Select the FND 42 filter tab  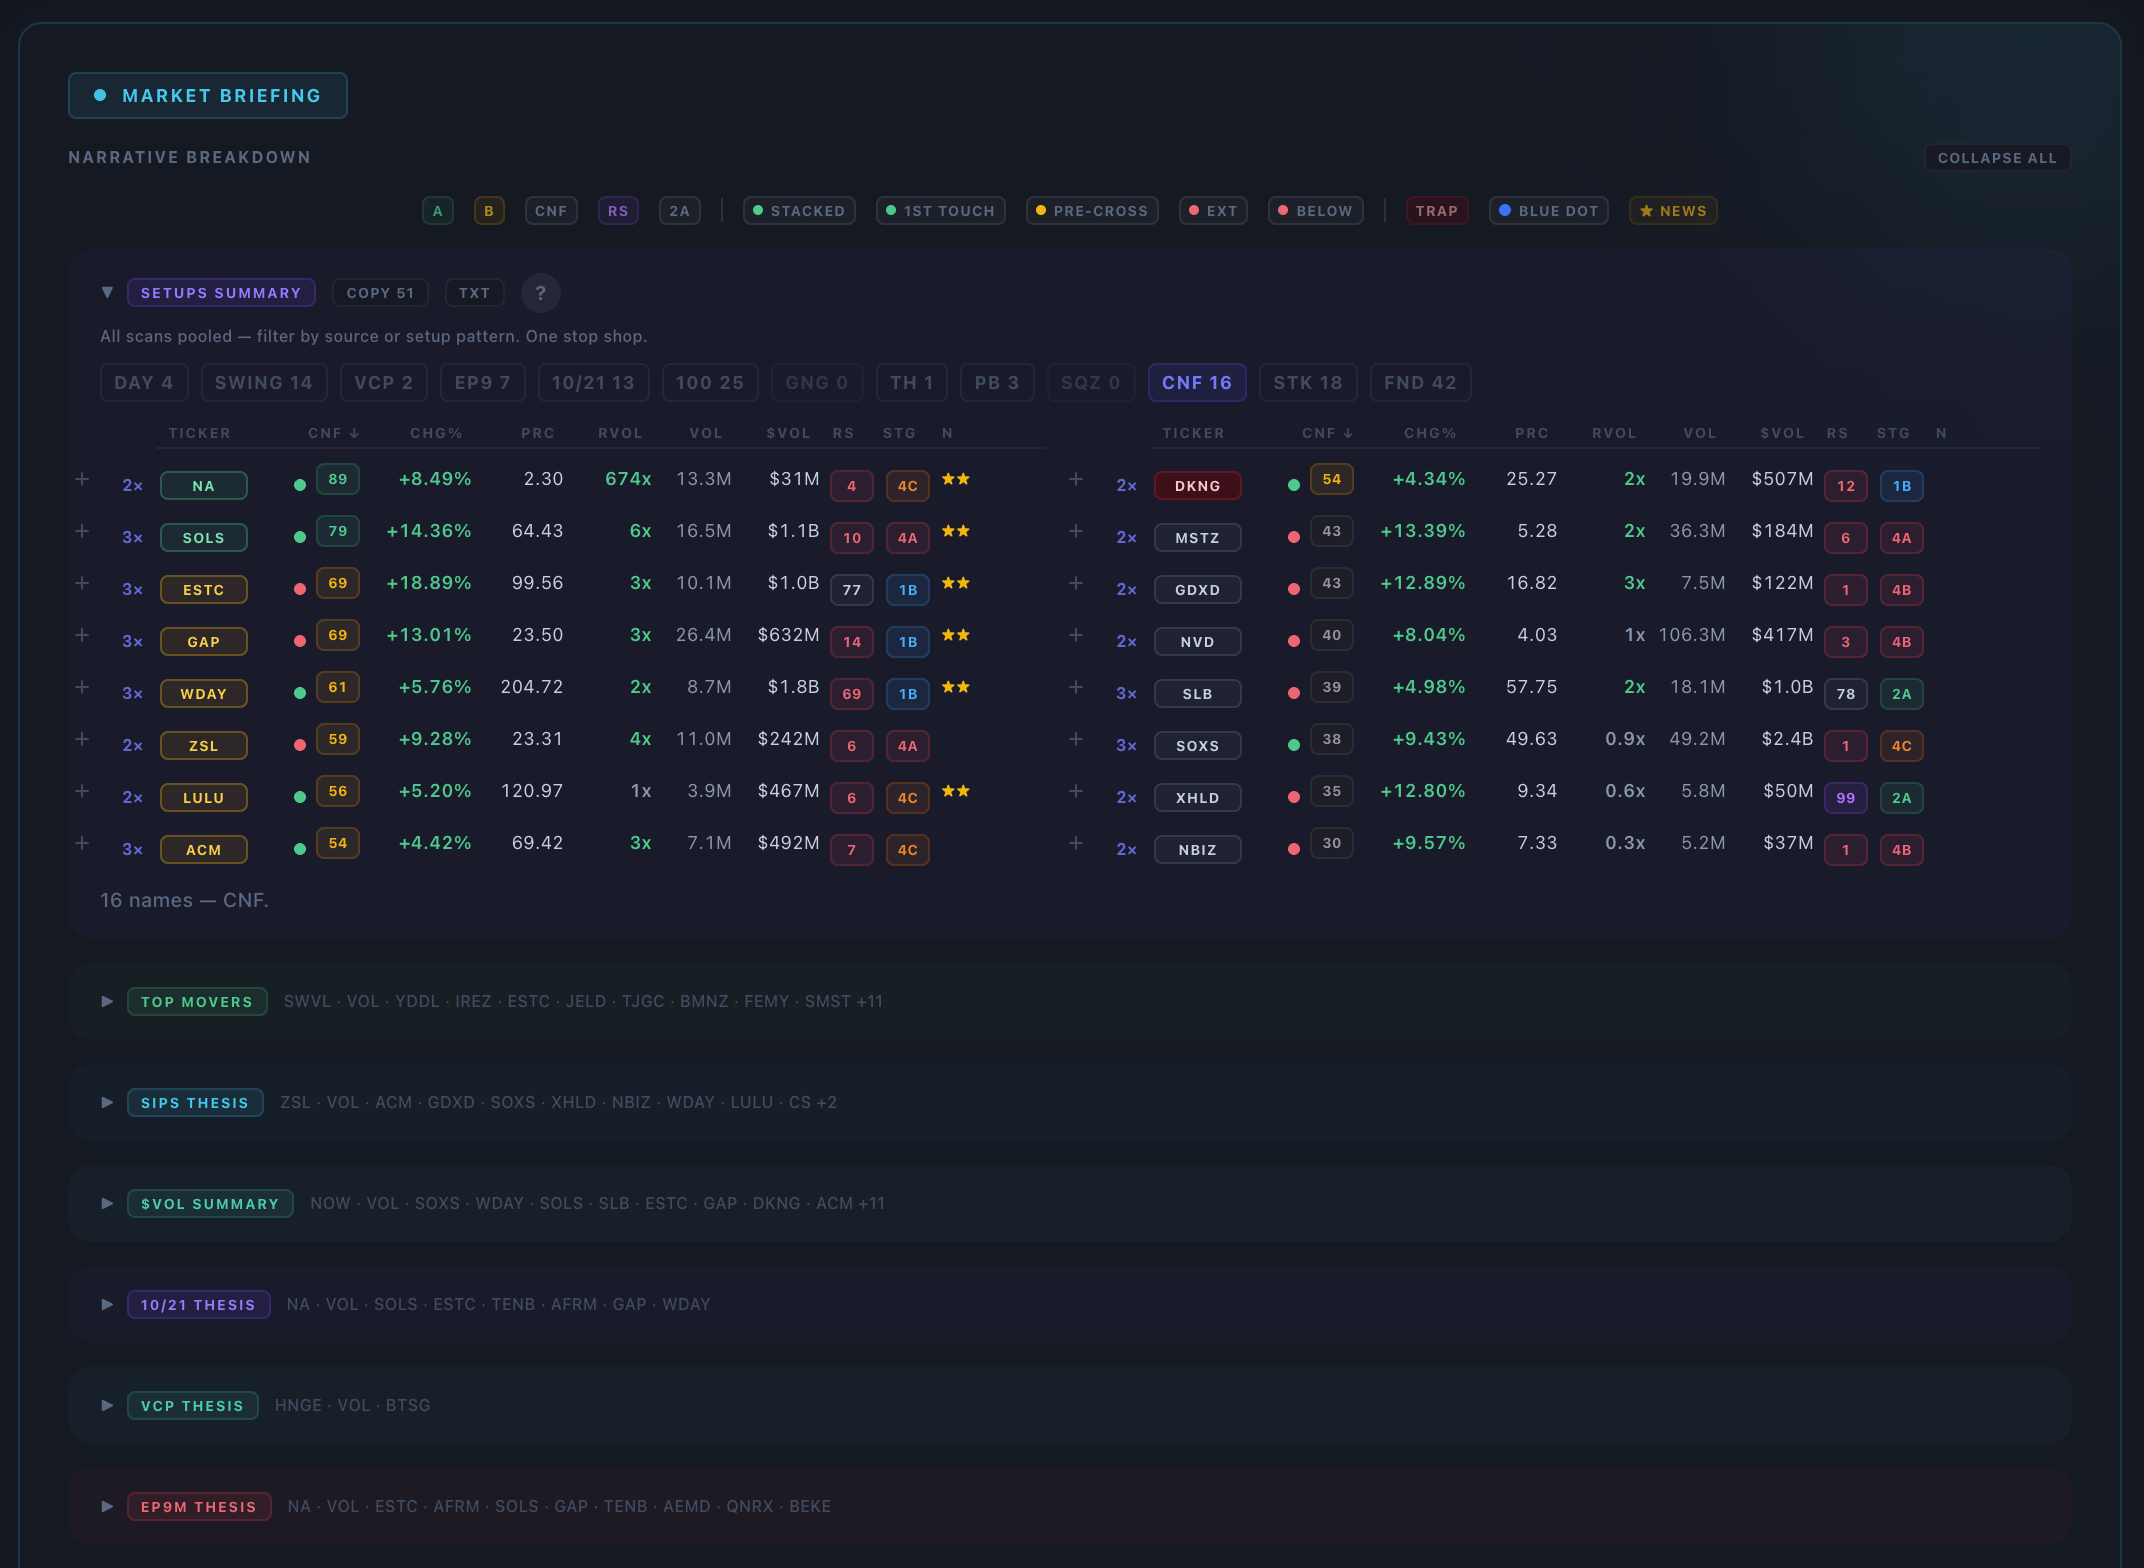tap(1421, 382)
